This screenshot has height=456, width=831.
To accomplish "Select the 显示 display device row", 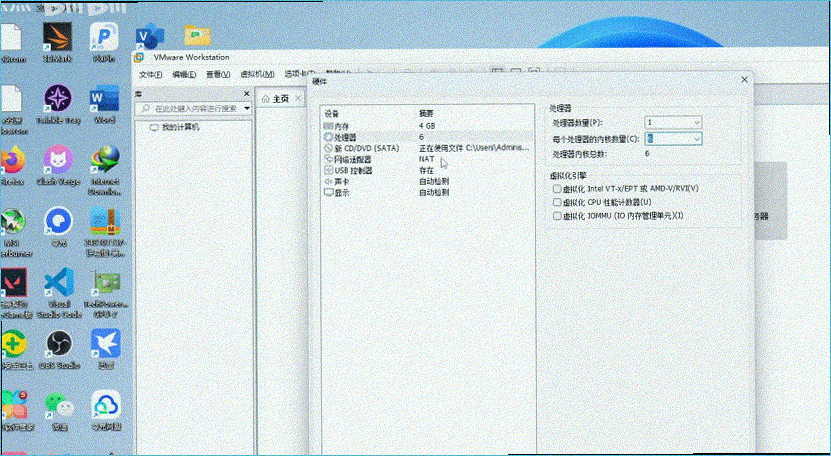I will [x=427, y=193].
